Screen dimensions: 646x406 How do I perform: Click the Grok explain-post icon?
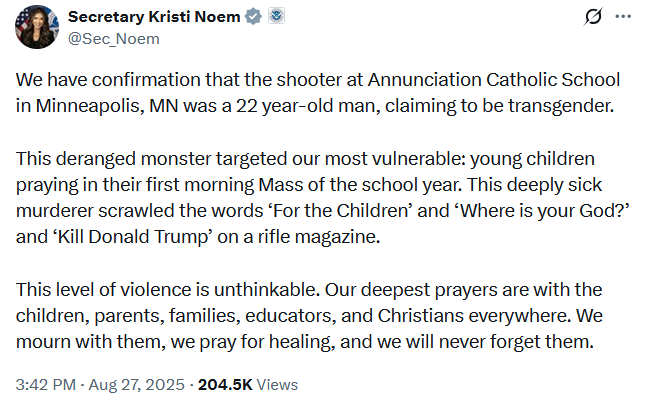tap(593, 17)
